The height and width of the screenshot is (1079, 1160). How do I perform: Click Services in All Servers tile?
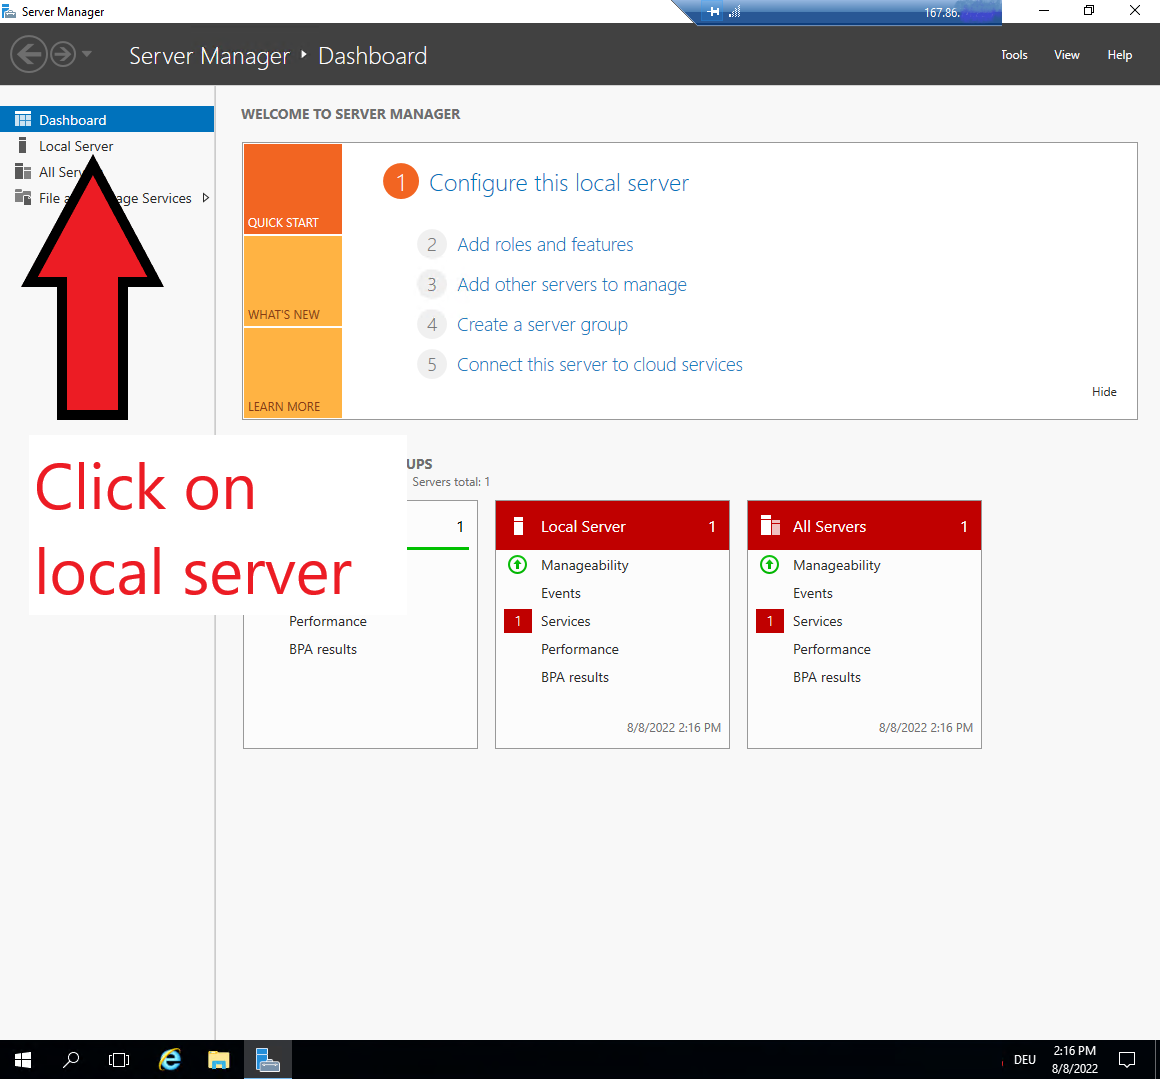(x=817, y=621)
